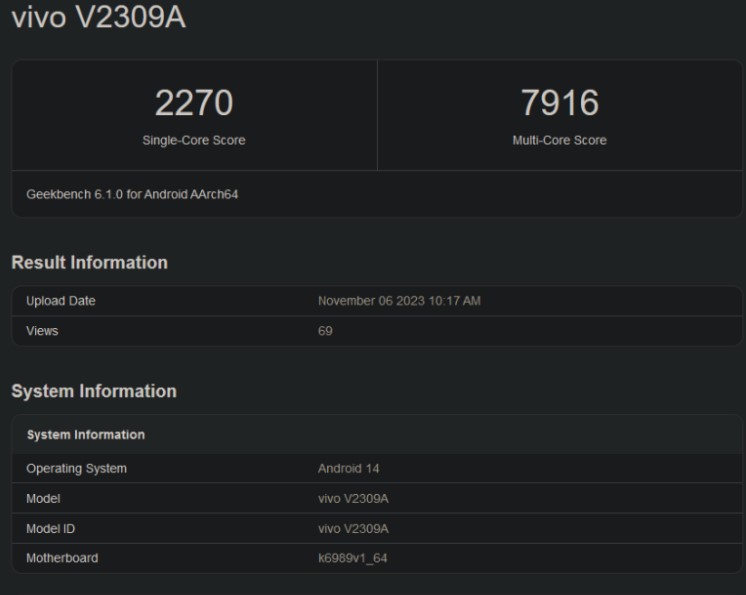Screen dimensions: 746x595
Task: Select the Views row label
Action: tap(42, 331)
